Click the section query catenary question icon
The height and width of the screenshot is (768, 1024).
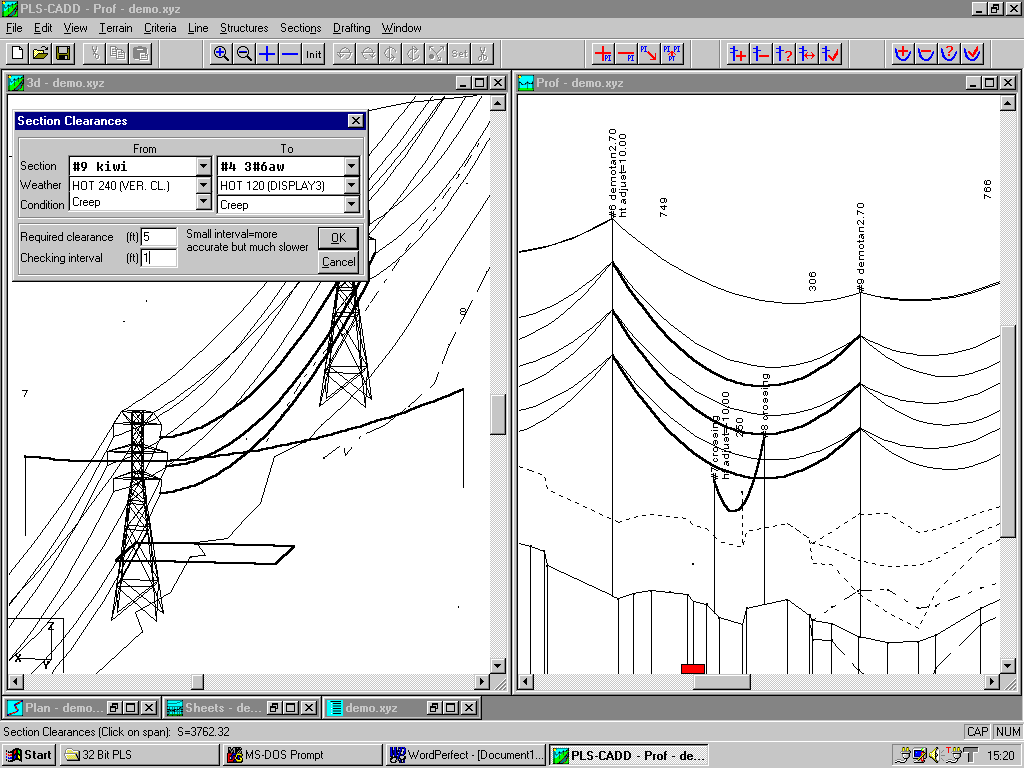pyautogui.click(x=949, y=54)
